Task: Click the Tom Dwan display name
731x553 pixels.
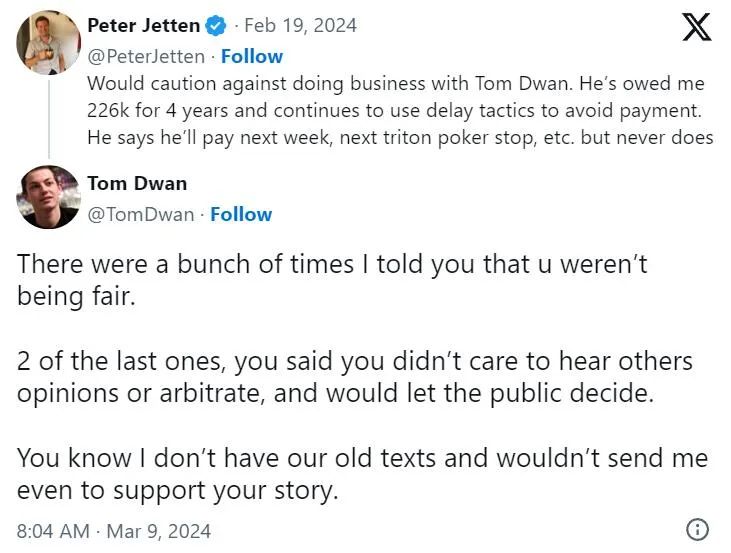Action: click(137, 183)
